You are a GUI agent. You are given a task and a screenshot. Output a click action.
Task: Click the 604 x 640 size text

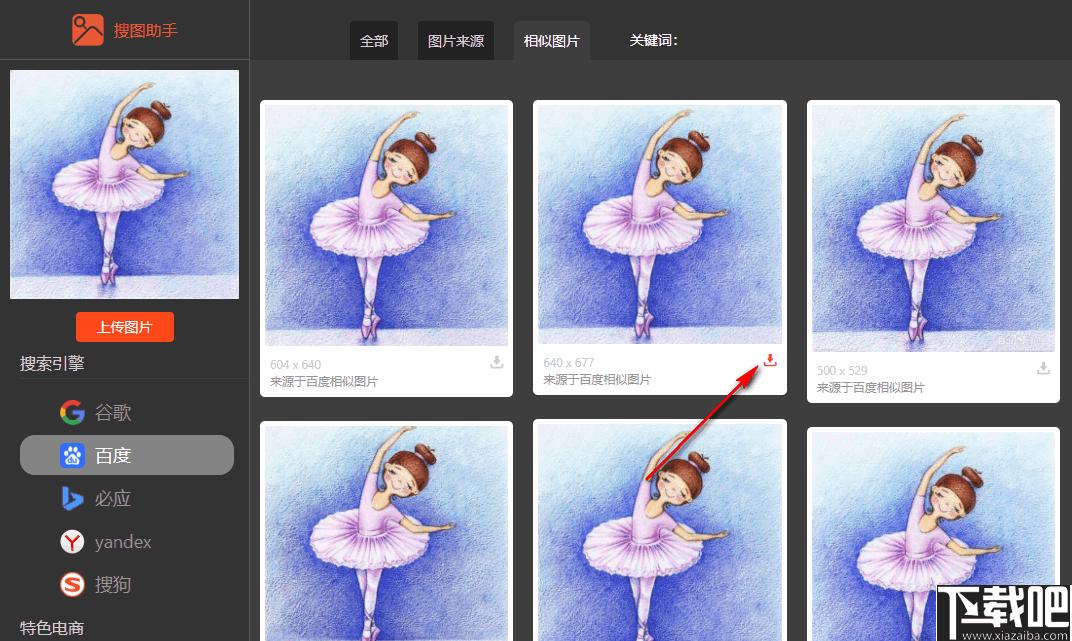tap(295, 364)
